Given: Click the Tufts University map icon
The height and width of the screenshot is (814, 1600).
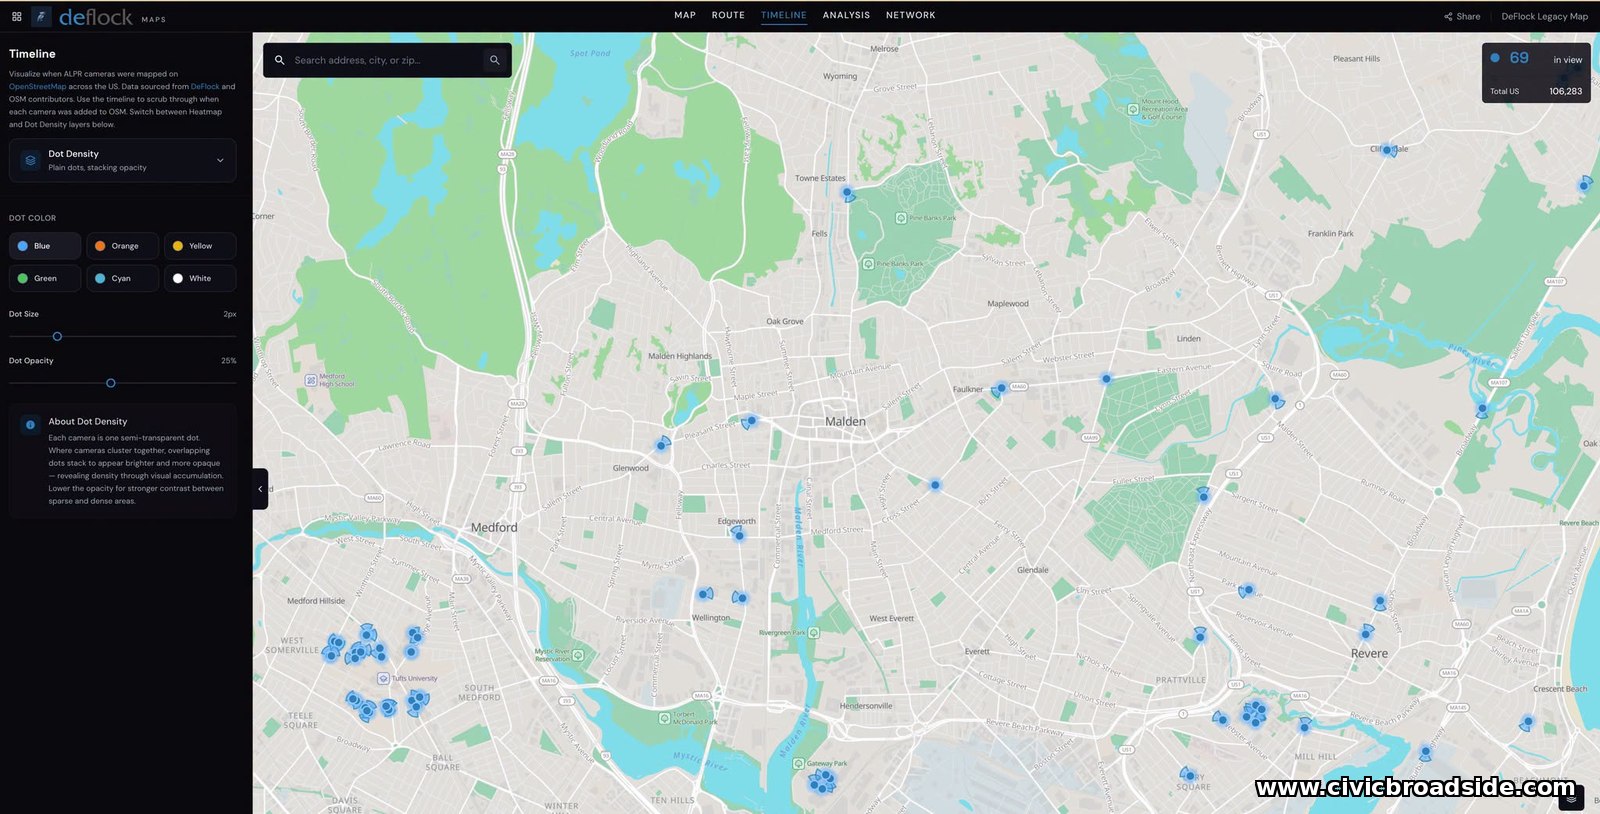Looking at the screenshot, I should click(x=383, y=678).
